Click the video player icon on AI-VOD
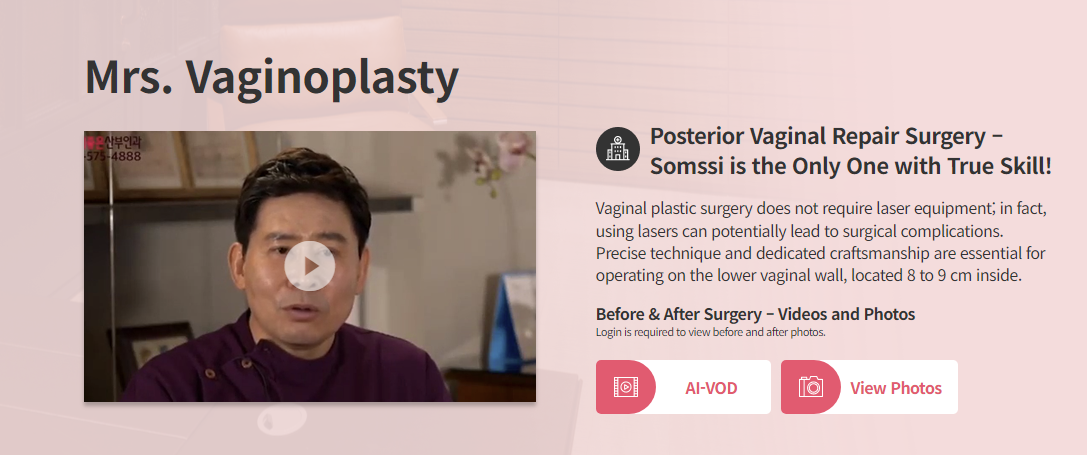1087x455 pixels. coord(625,386)
